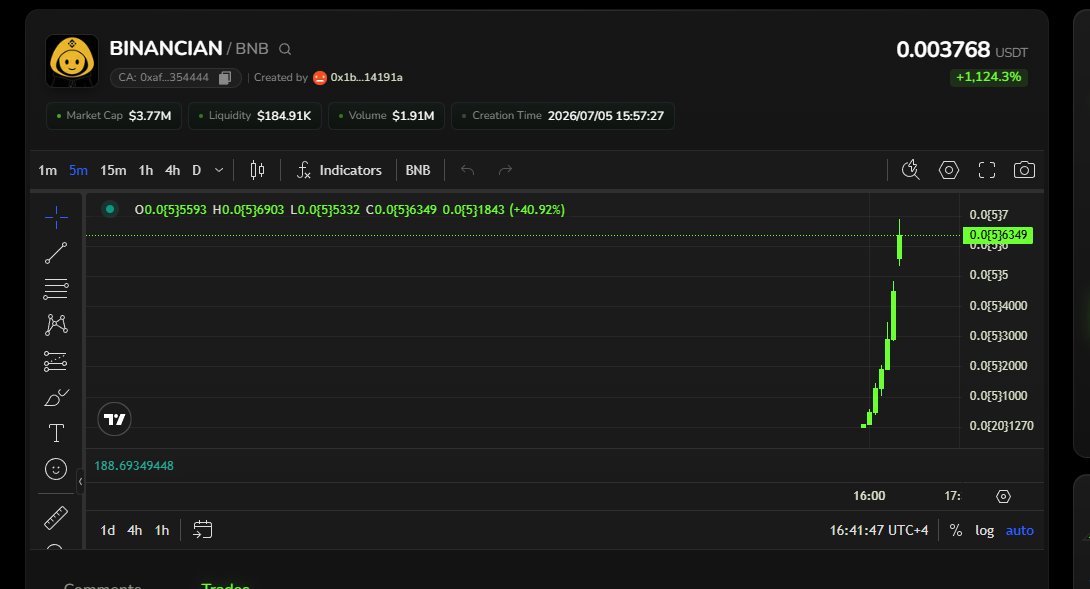Collapse the drawing toolbar side arrow
Image resolution: width=1090 pixels, height=589 pixels.
click(81, 481)
